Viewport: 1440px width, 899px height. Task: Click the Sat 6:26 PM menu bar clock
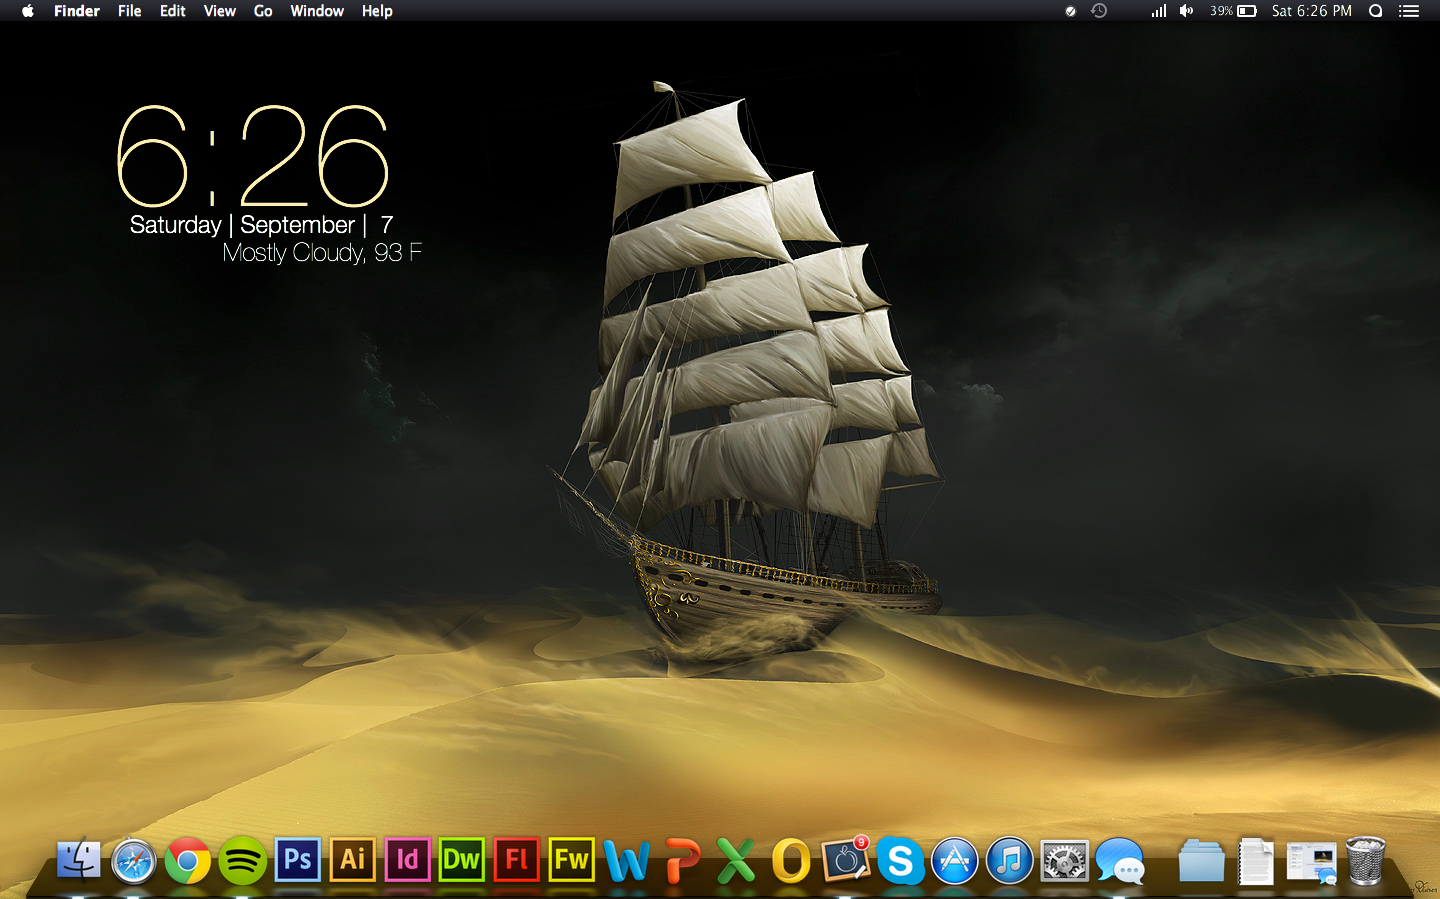[1312, 11]
